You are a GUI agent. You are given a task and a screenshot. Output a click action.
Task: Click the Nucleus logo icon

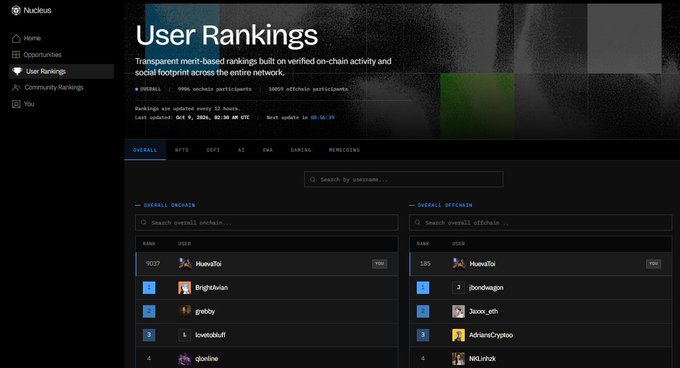[16, 10]
